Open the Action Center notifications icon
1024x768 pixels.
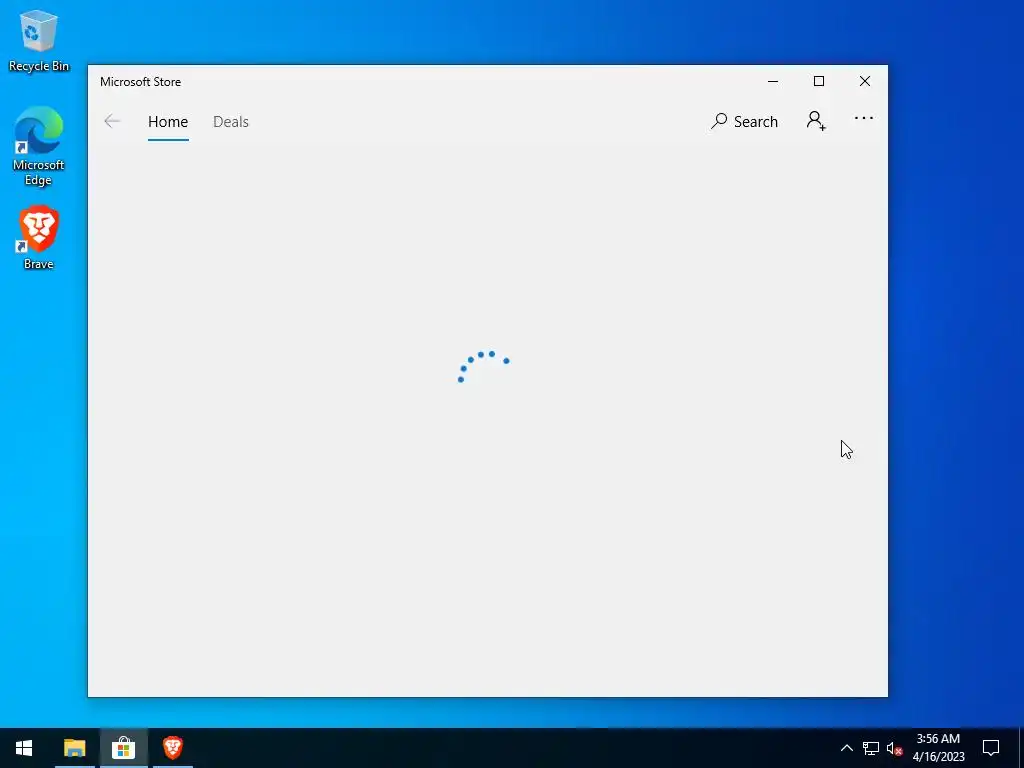point(991,748)
